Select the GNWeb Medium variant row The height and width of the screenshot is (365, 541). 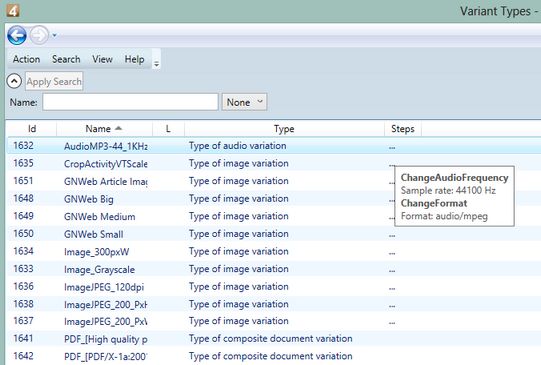(274, 216)
